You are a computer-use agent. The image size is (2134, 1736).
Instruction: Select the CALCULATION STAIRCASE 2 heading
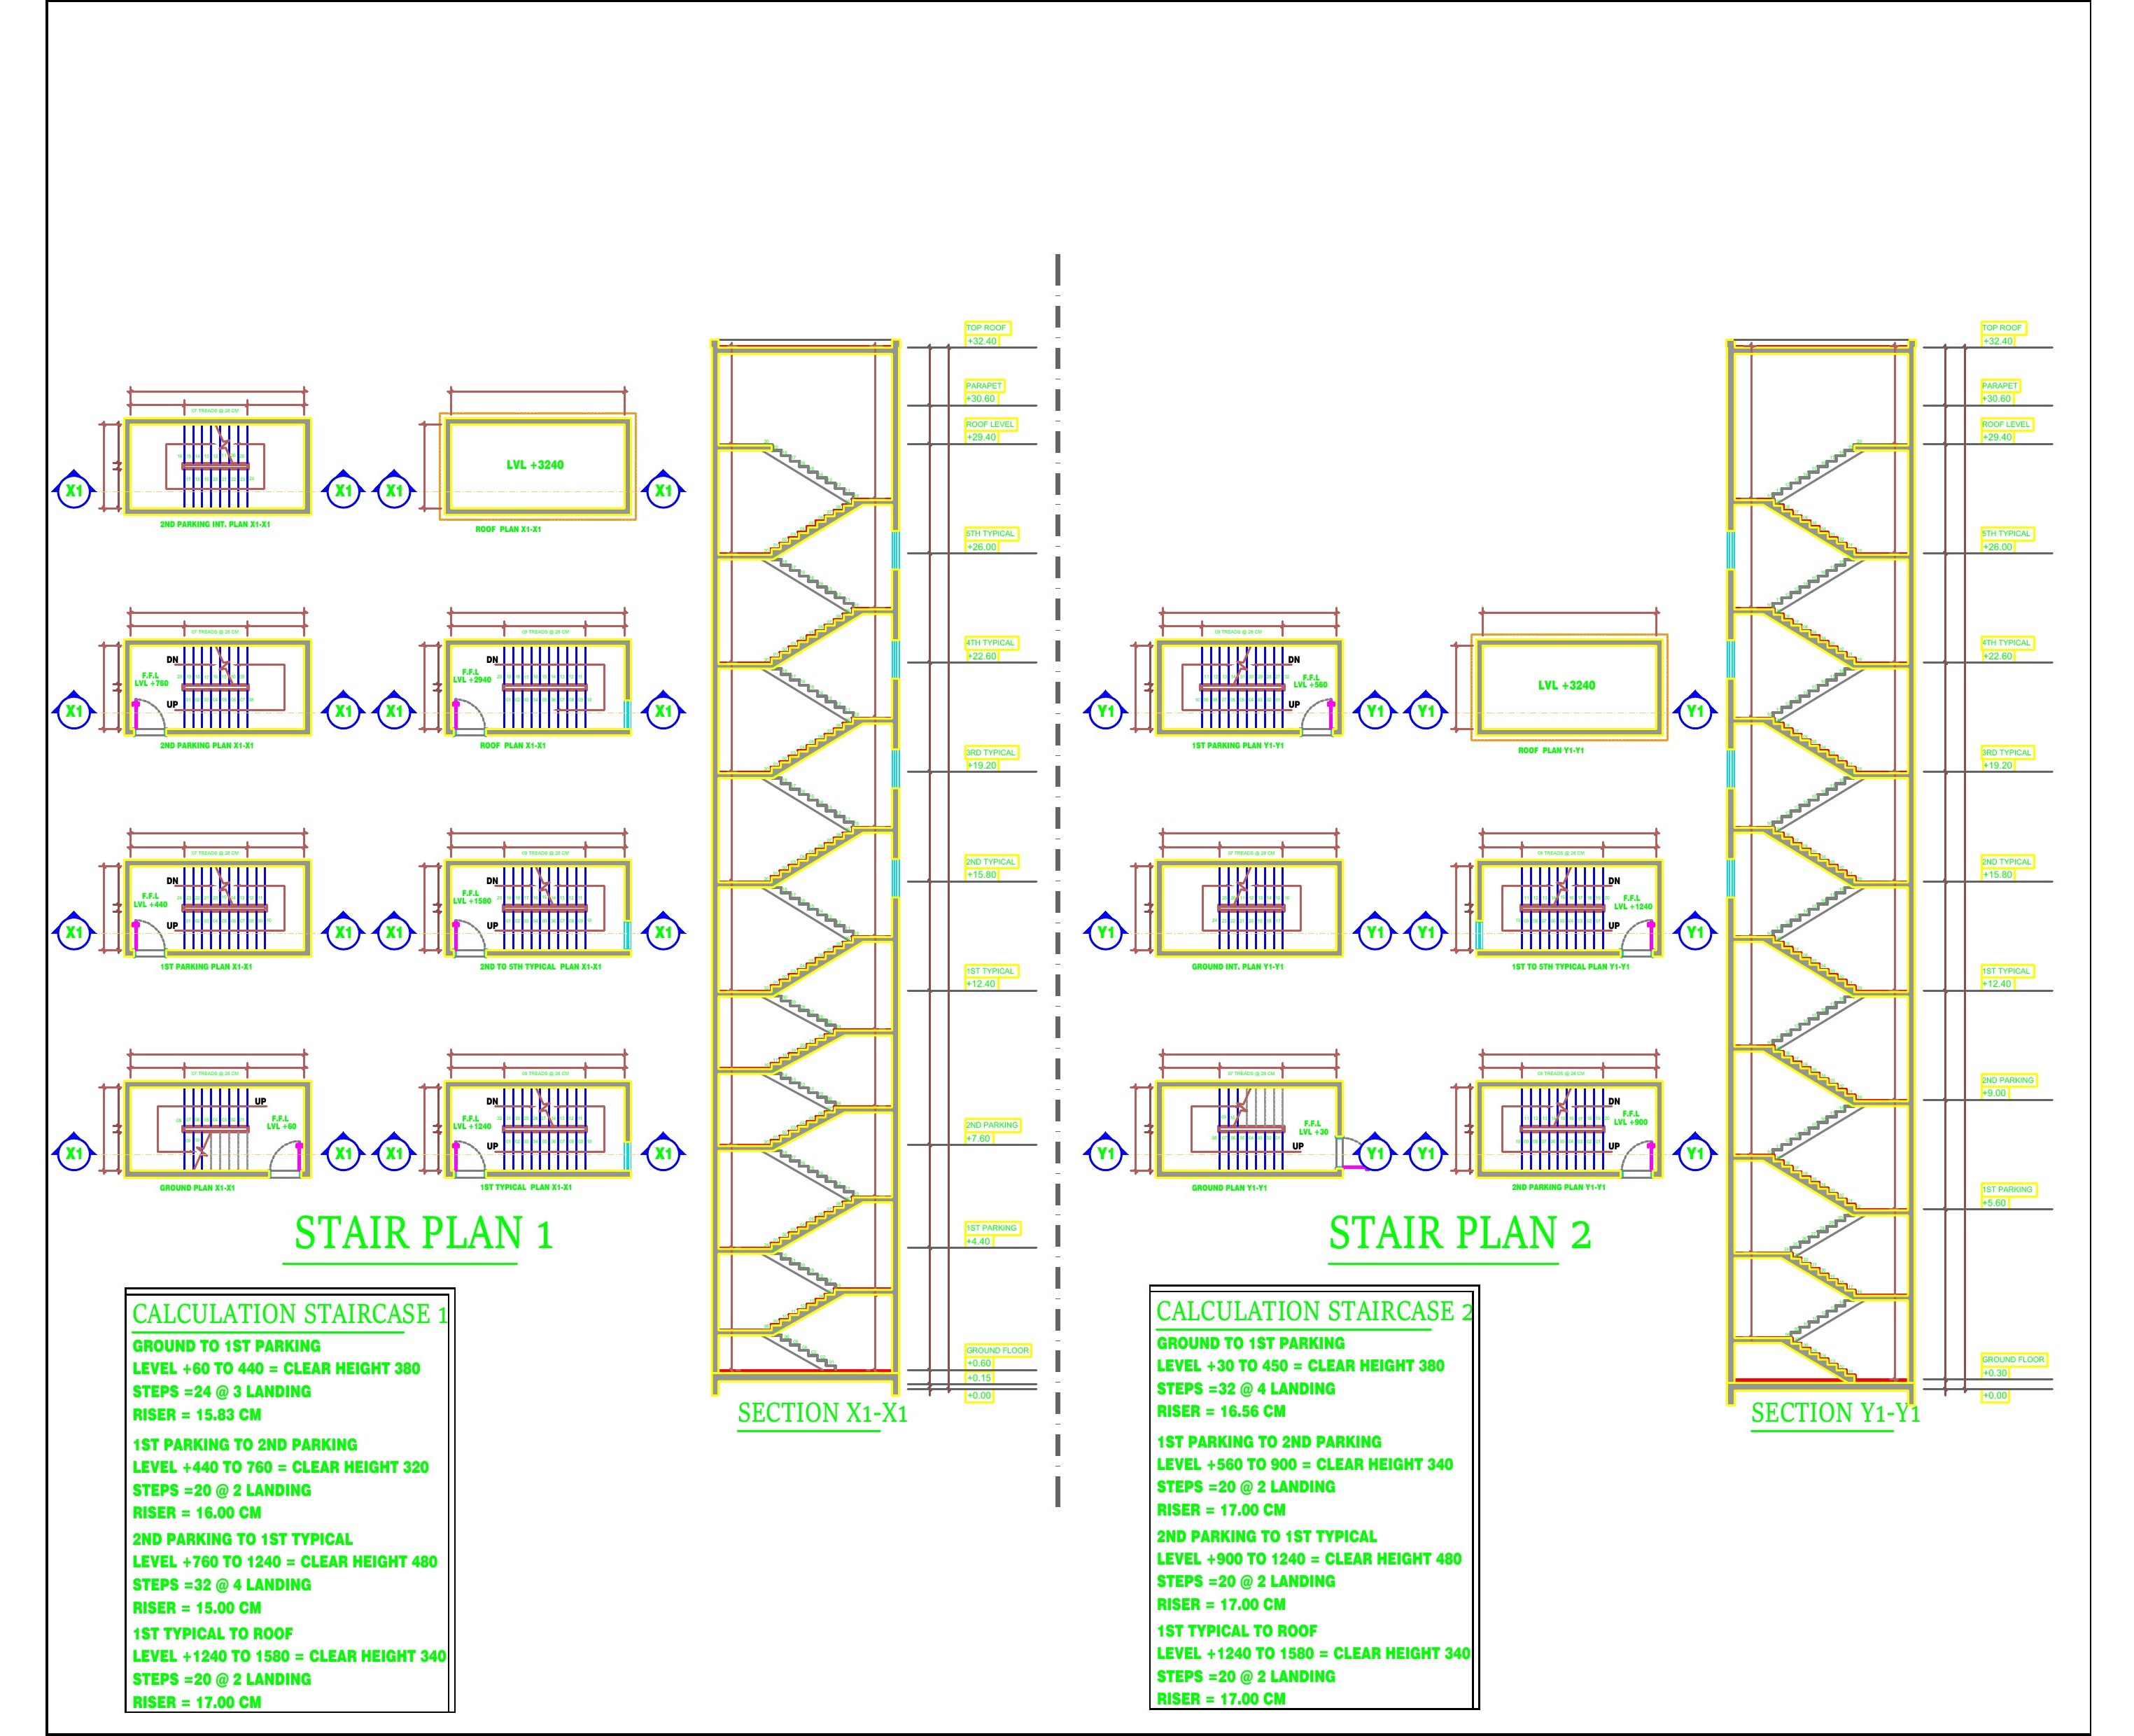tap(1314, 1310)
